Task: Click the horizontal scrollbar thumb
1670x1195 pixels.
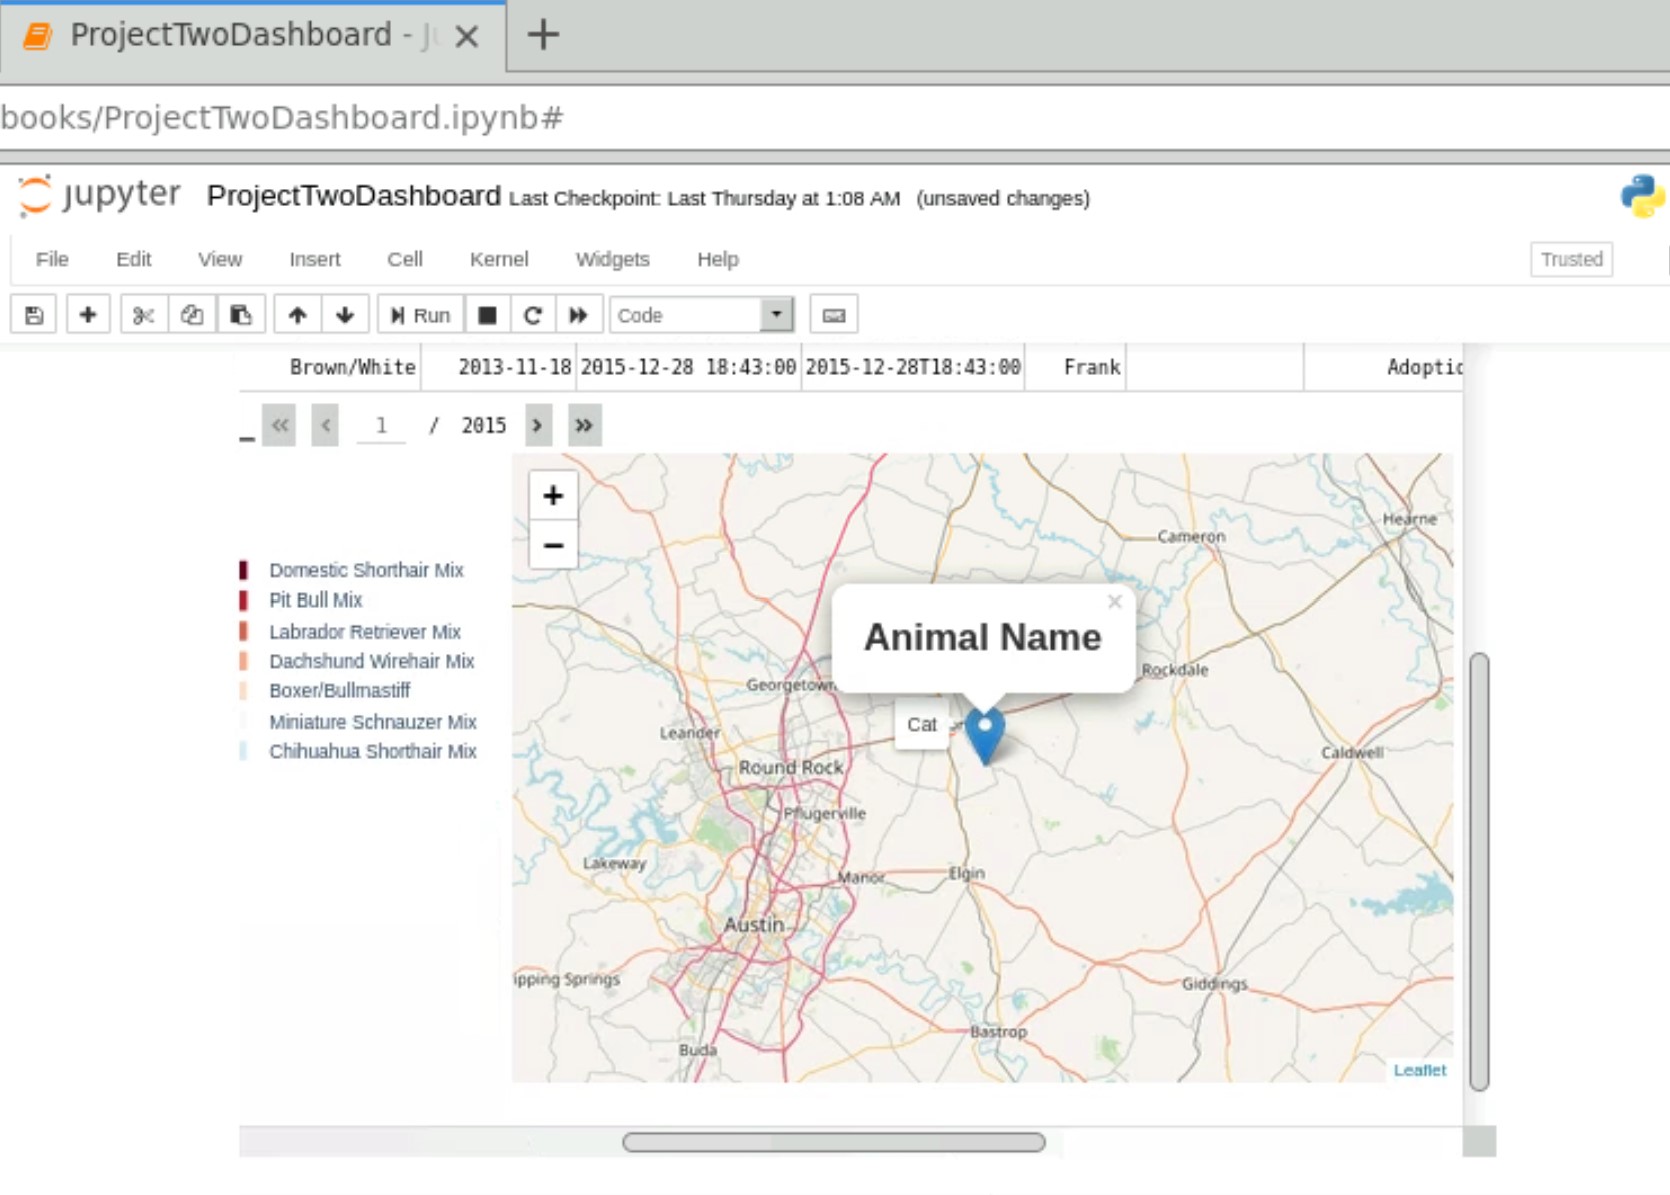Action: pyautogui.click(x=833, y=1142)
